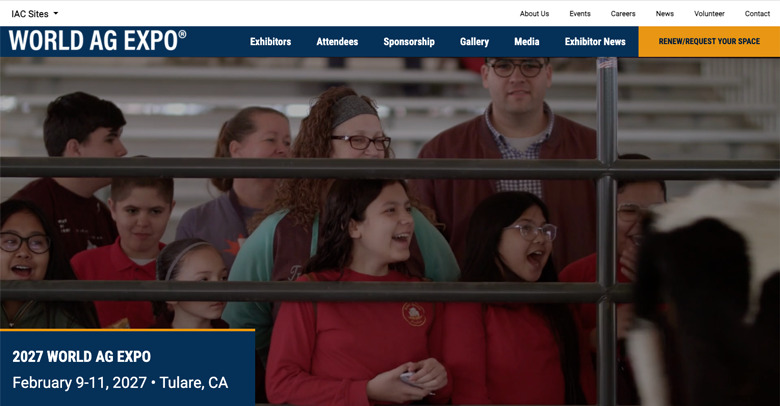Open the Gallery menu item
Screen dimensions: 780x406
474,42
